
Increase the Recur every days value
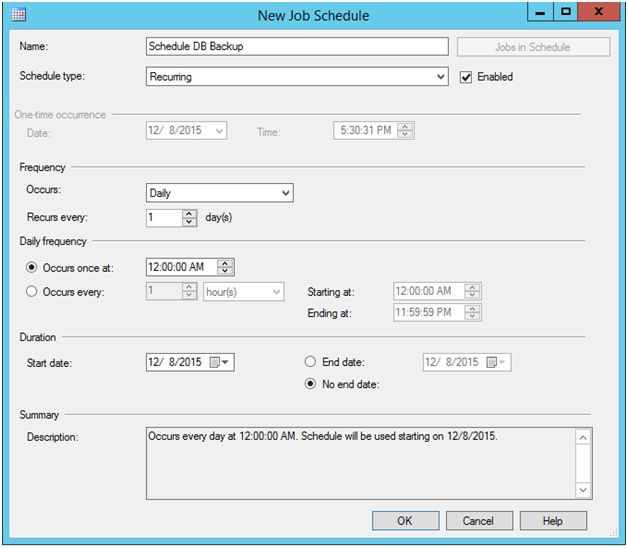click(189, 214)
